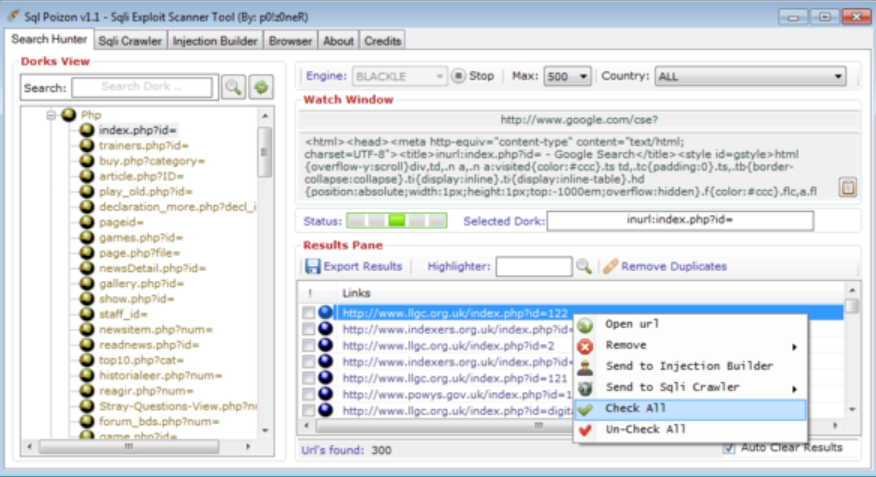
Task: Select the top10.php?cat= dork
Action: click(x=141, y=360)
